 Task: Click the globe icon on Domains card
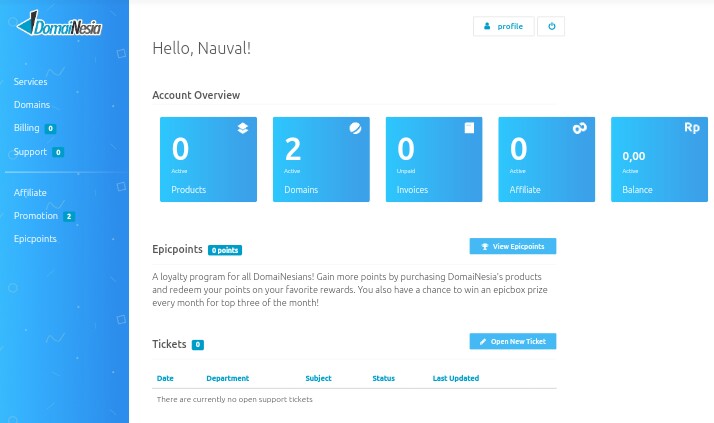[x=355, y=128]
